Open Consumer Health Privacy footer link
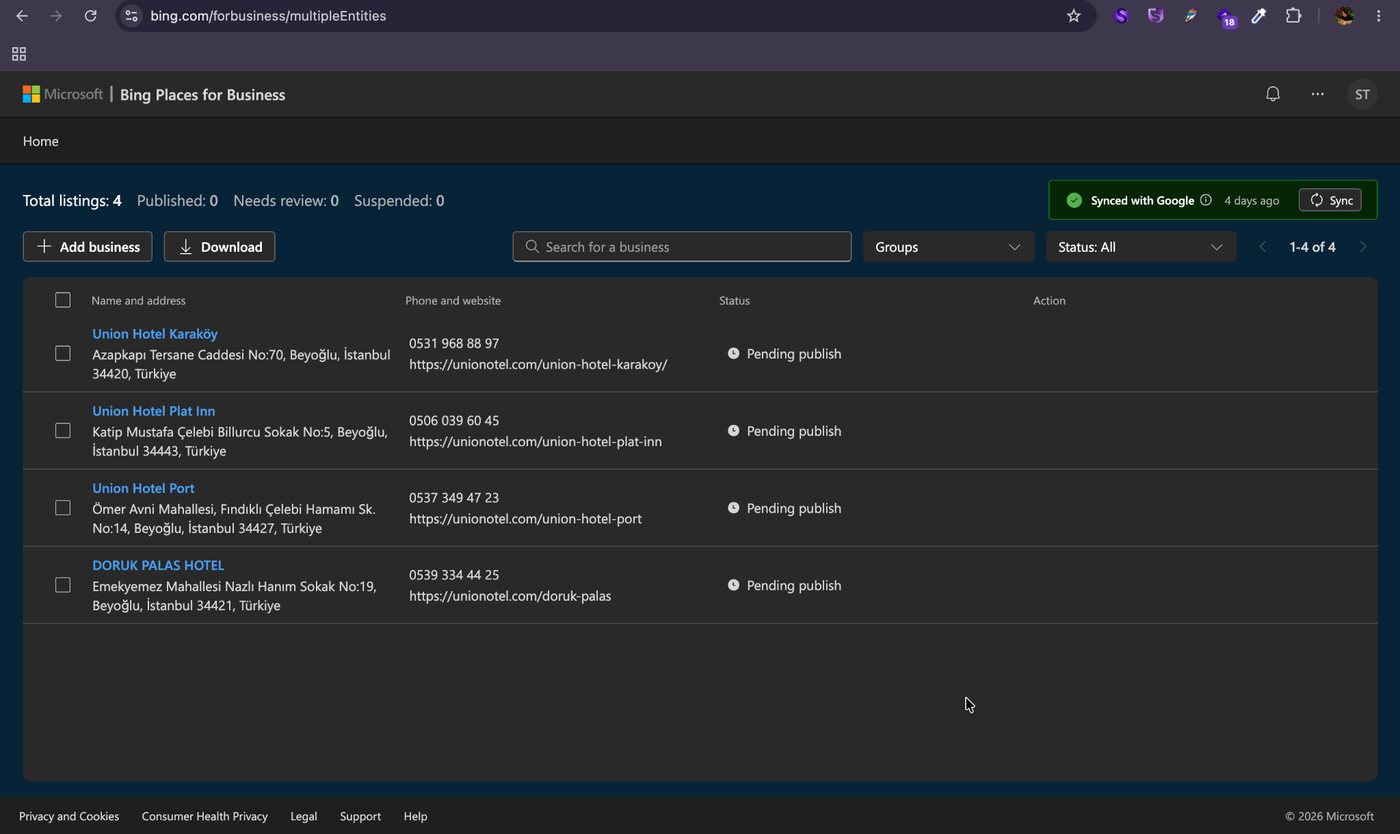Viewport: 1400px width, 834px height. (x=205, y=816)
